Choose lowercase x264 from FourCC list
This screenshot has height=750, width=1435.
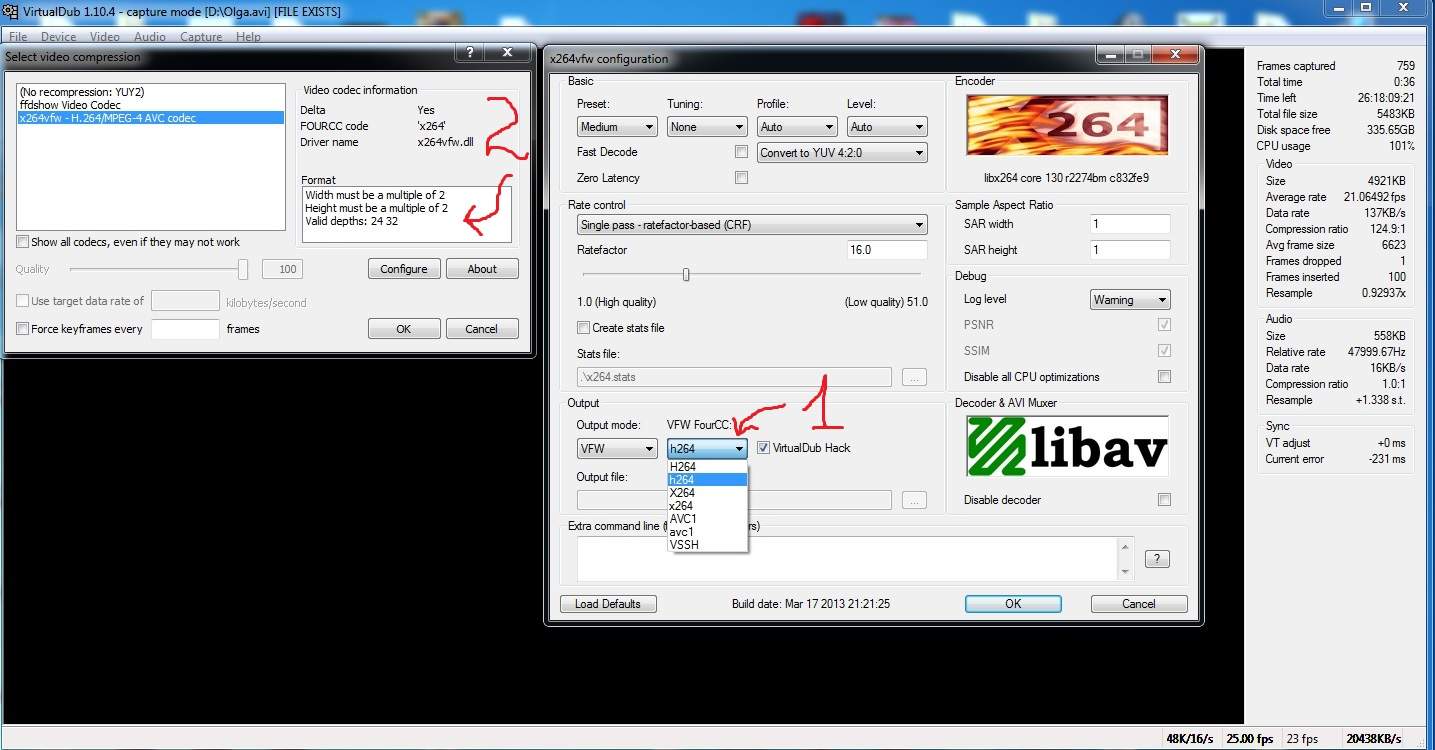[707, 506]
